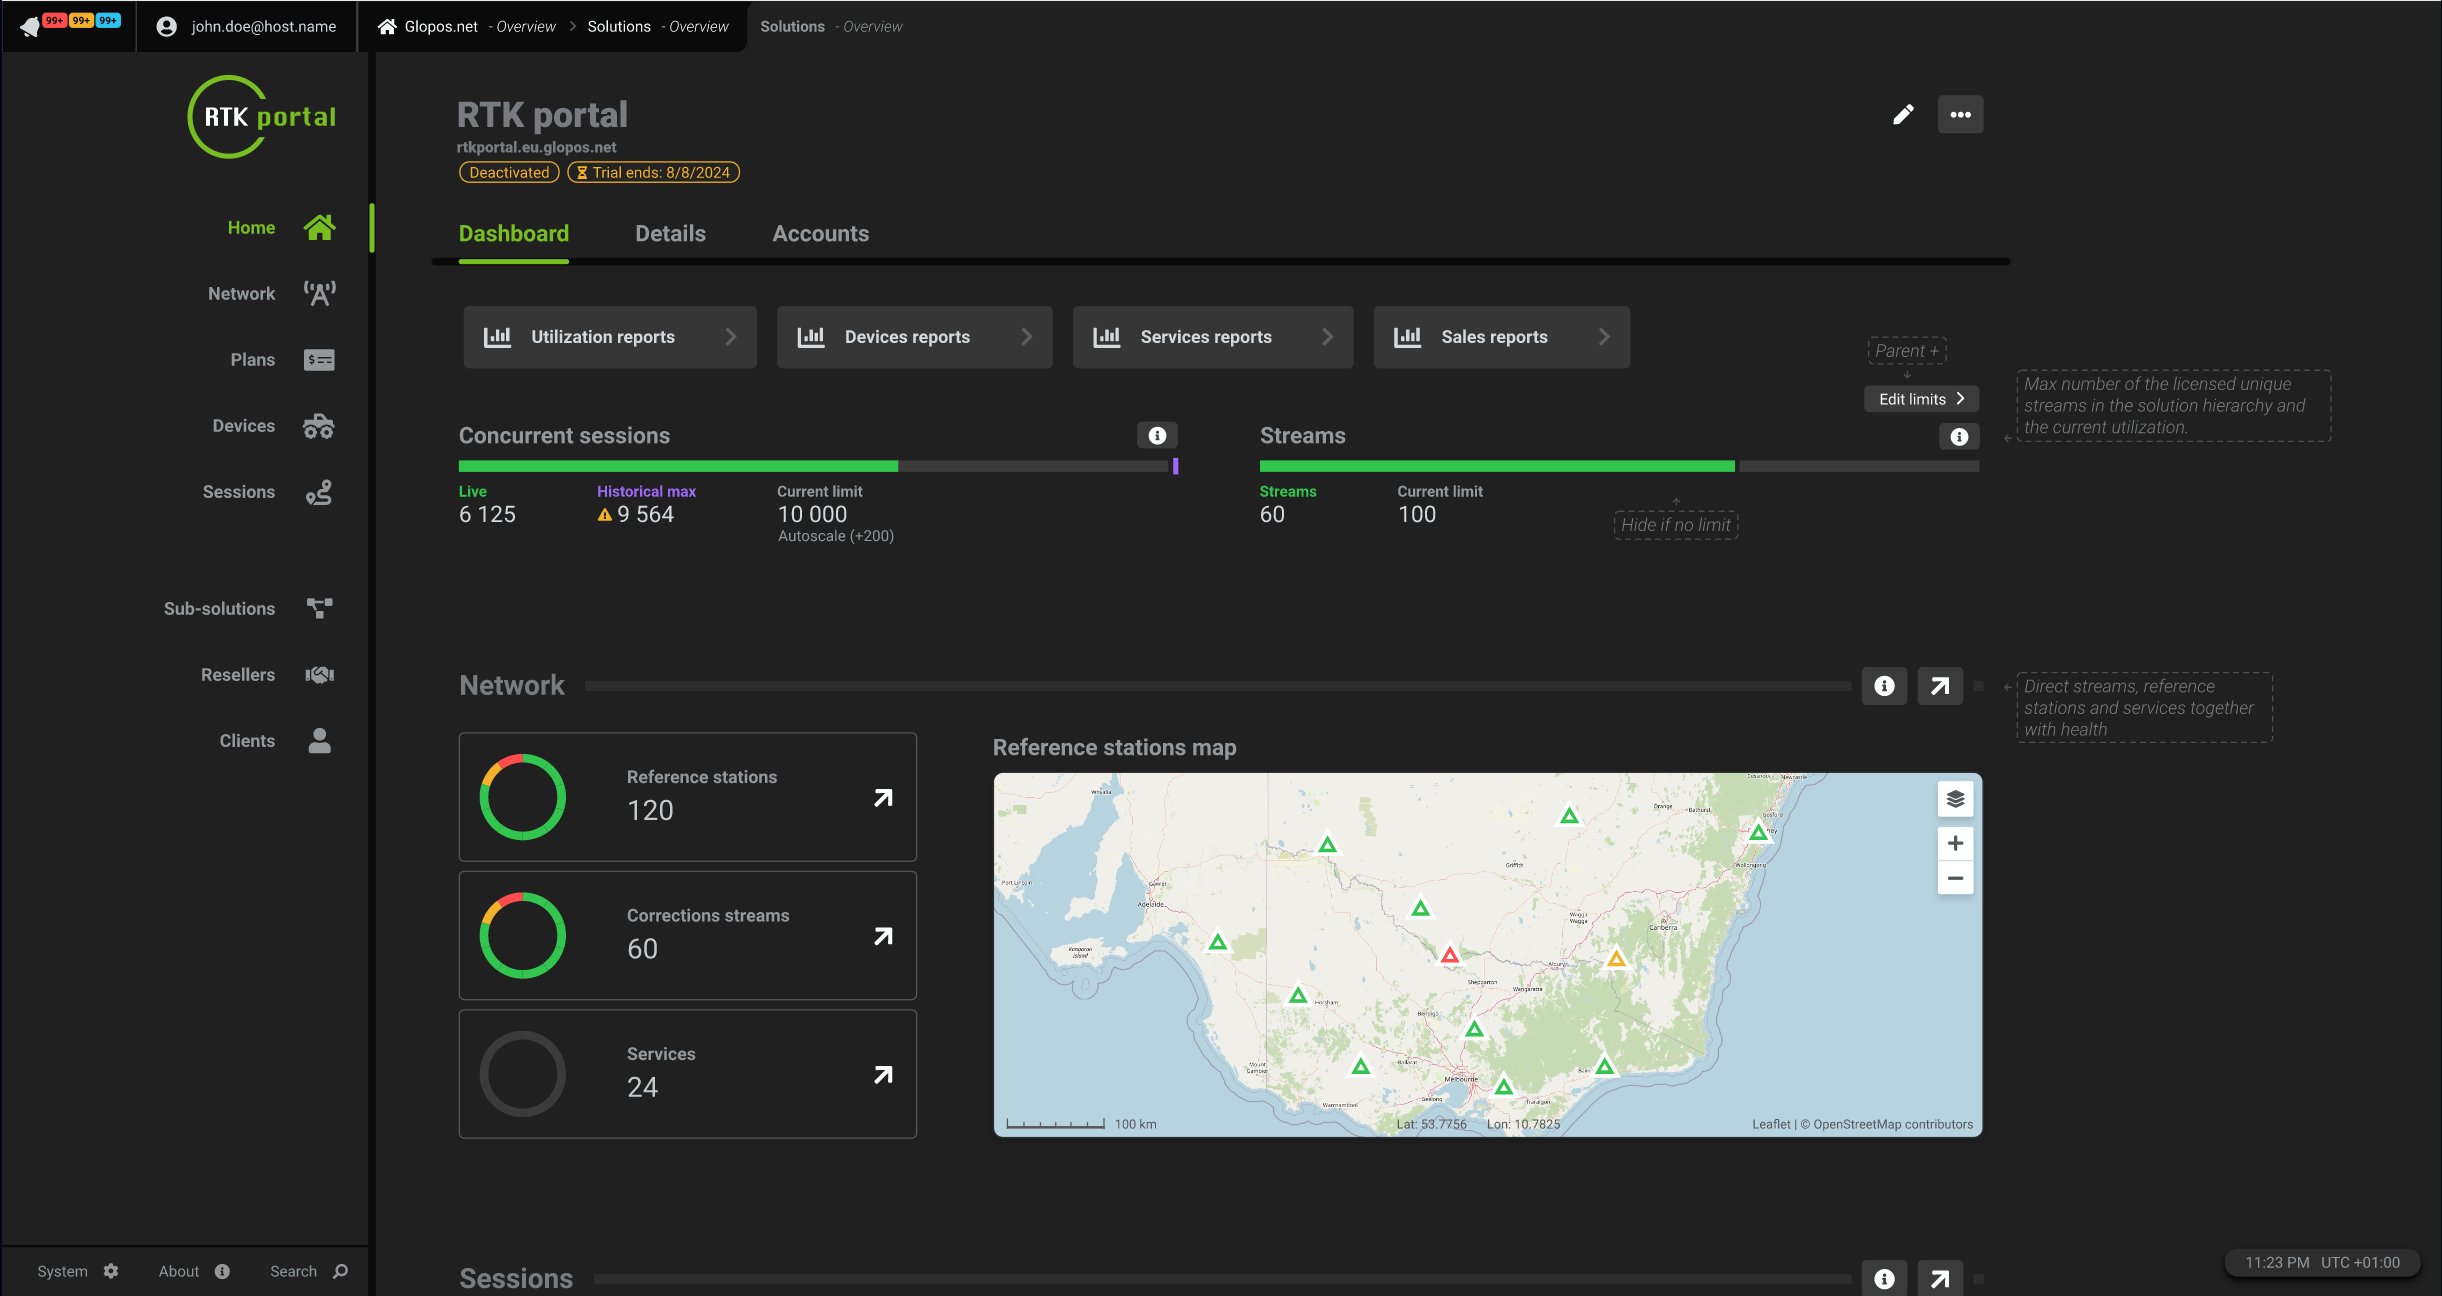Click the pencil edit icon near RTK portal
The height and width of the screenshot is (1296, 2442).
point(1901,114)
